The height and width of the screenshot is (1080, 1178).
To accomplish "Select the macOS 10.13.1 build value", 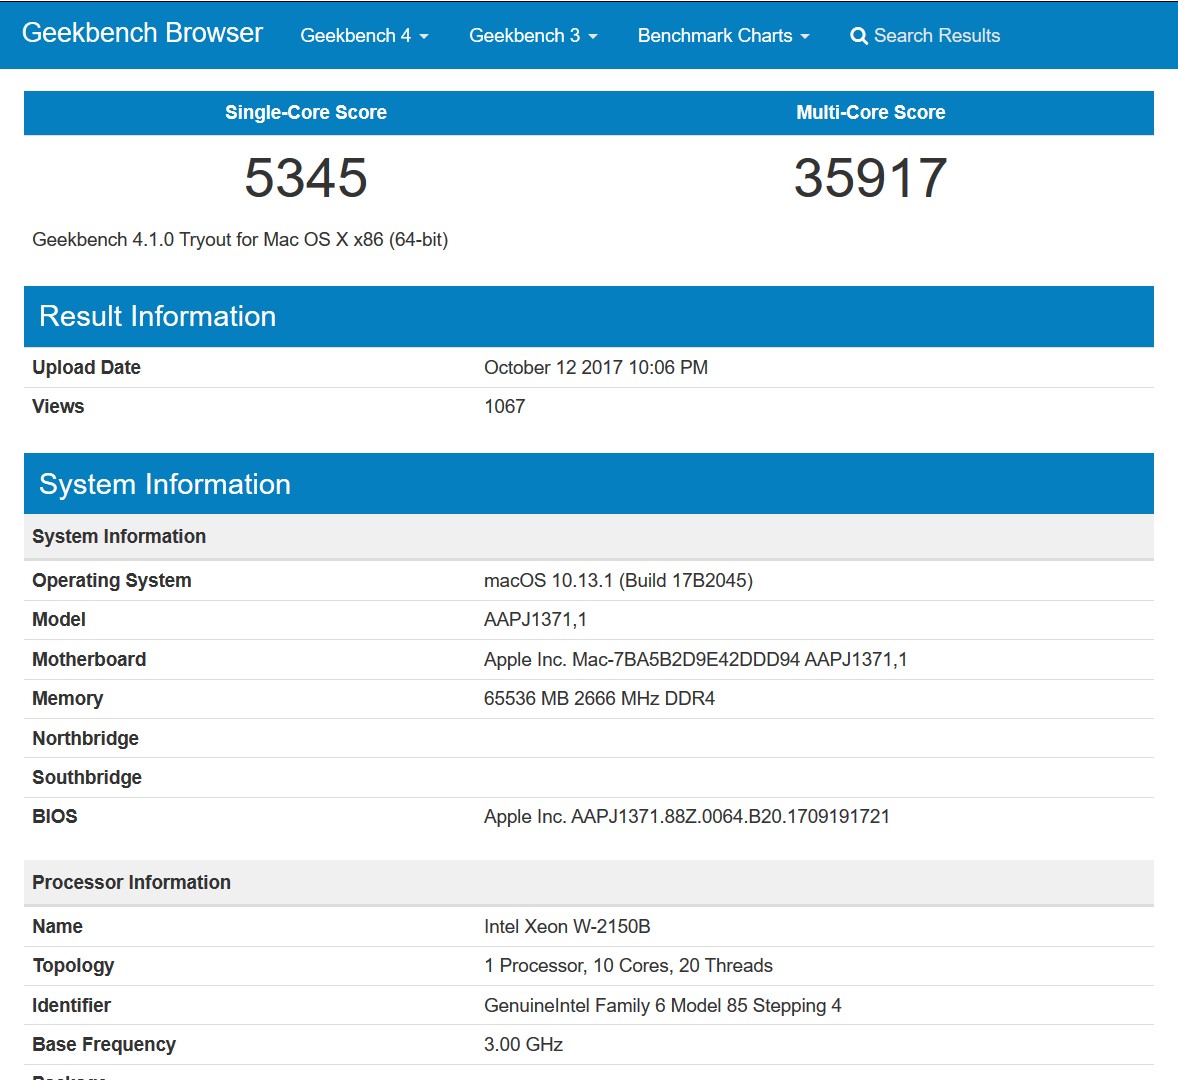I will click(x=618, y=581).
